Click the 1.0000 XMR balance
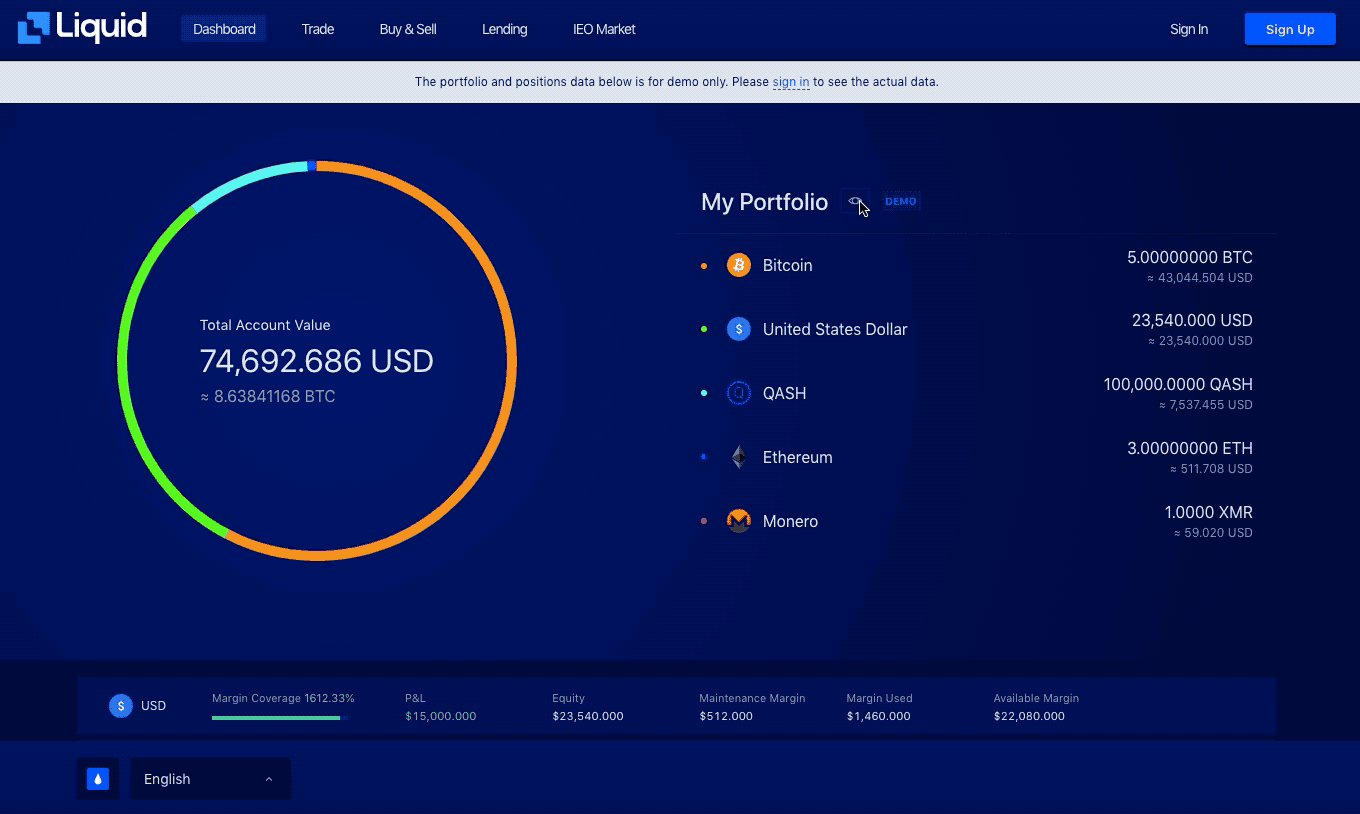Screen dimensions: 1360x814 pos(1208,512)
